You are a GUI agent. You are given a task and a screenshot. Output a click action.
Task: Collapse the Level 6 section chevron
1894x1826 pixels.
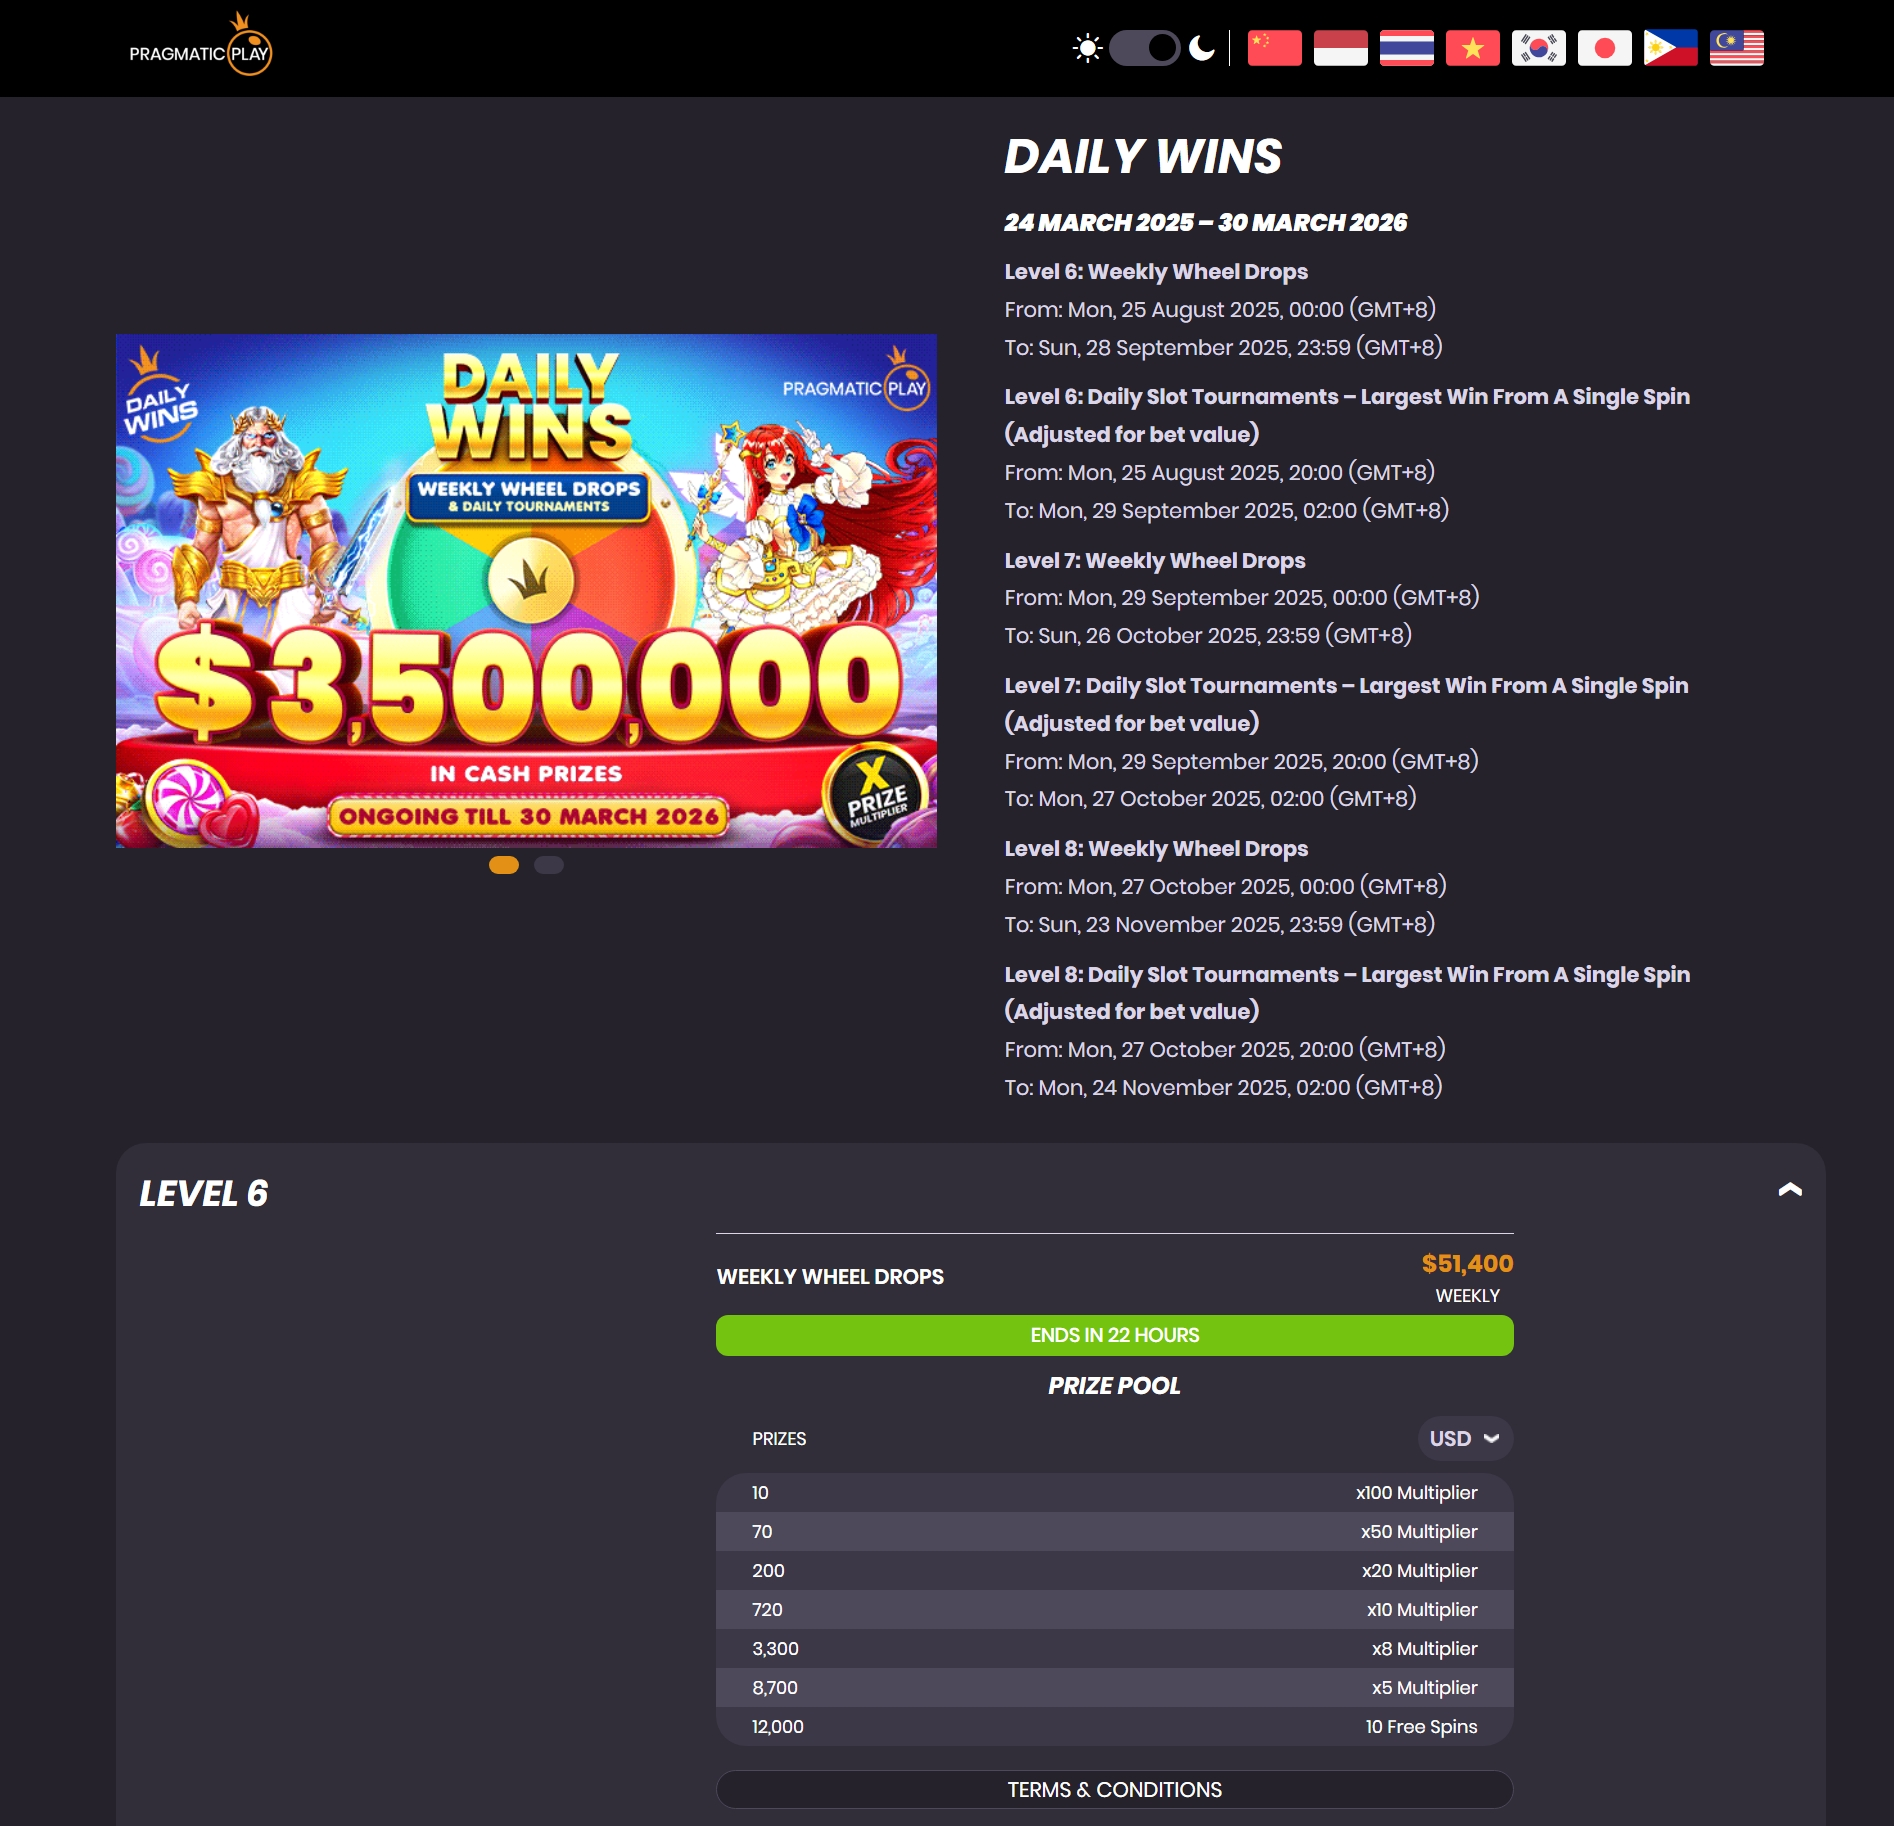1790,1189
